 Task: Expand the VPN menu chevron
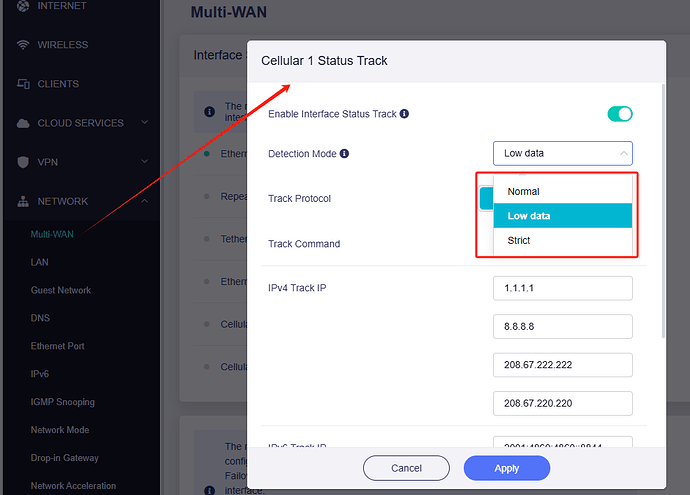coord(144,161)
